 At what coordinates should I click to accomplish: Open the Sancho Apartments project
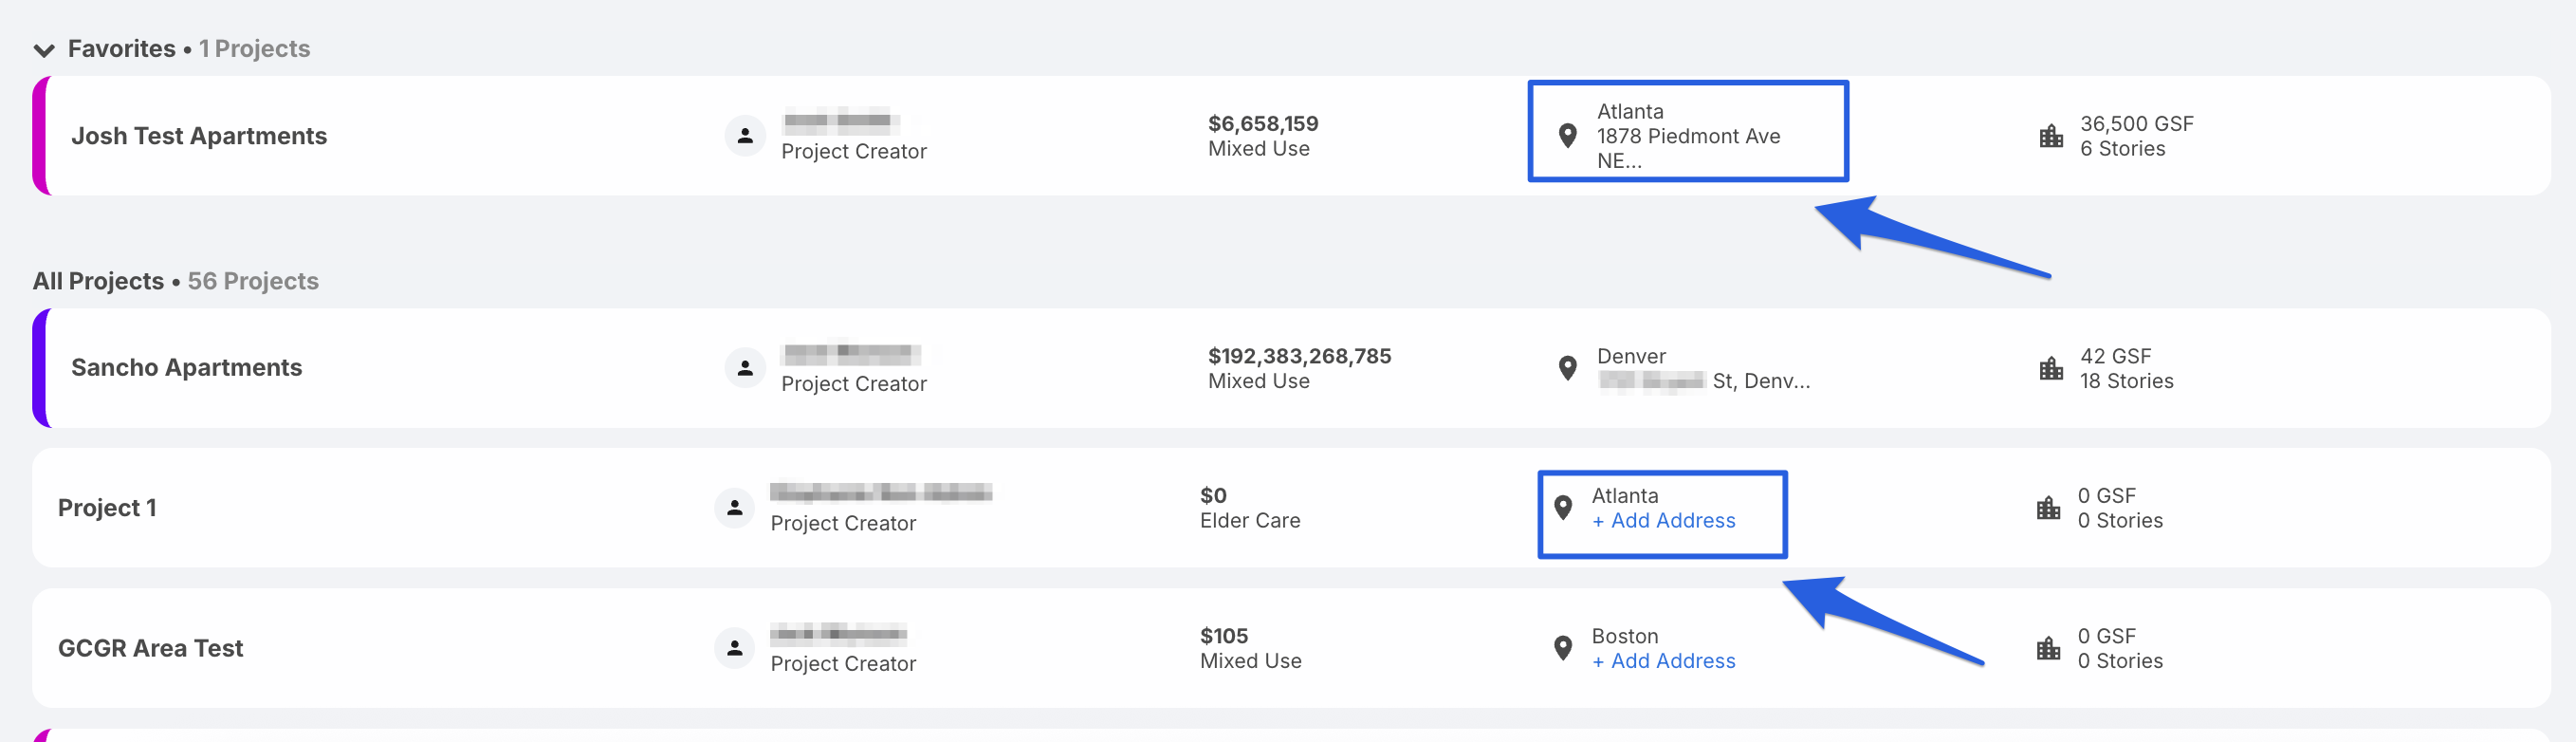186,368
